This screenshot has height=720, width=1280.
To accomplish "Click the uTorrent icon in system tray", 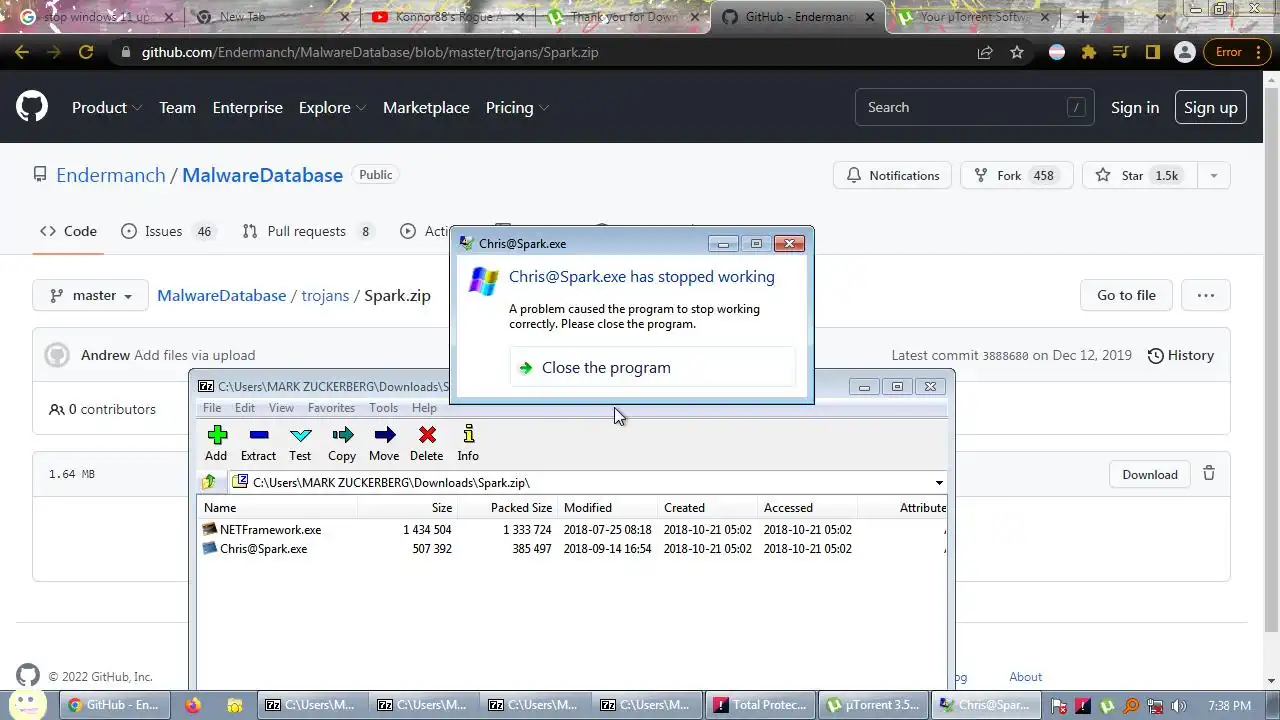I will tap(1108, 705).
